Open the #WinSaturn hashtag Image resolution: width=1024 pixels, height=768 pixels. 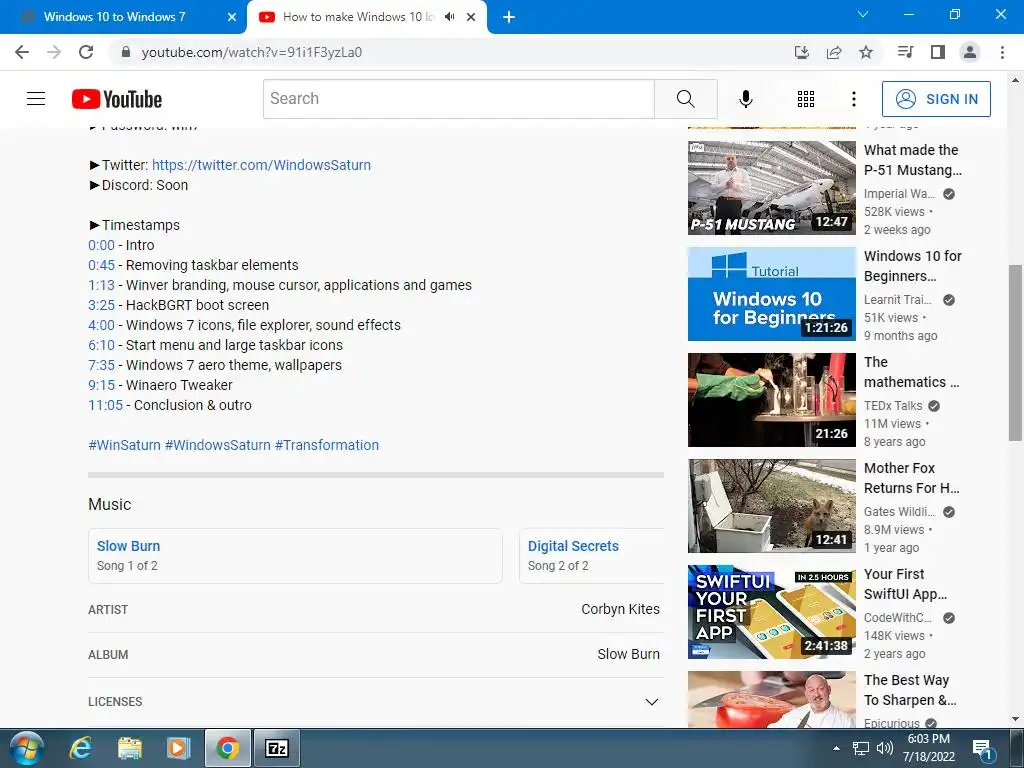click(124, 445)
